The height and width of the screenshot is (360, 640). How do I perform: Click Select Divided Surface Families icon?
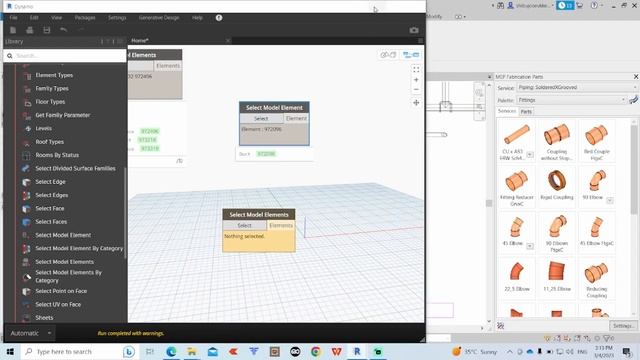[26, 168]
